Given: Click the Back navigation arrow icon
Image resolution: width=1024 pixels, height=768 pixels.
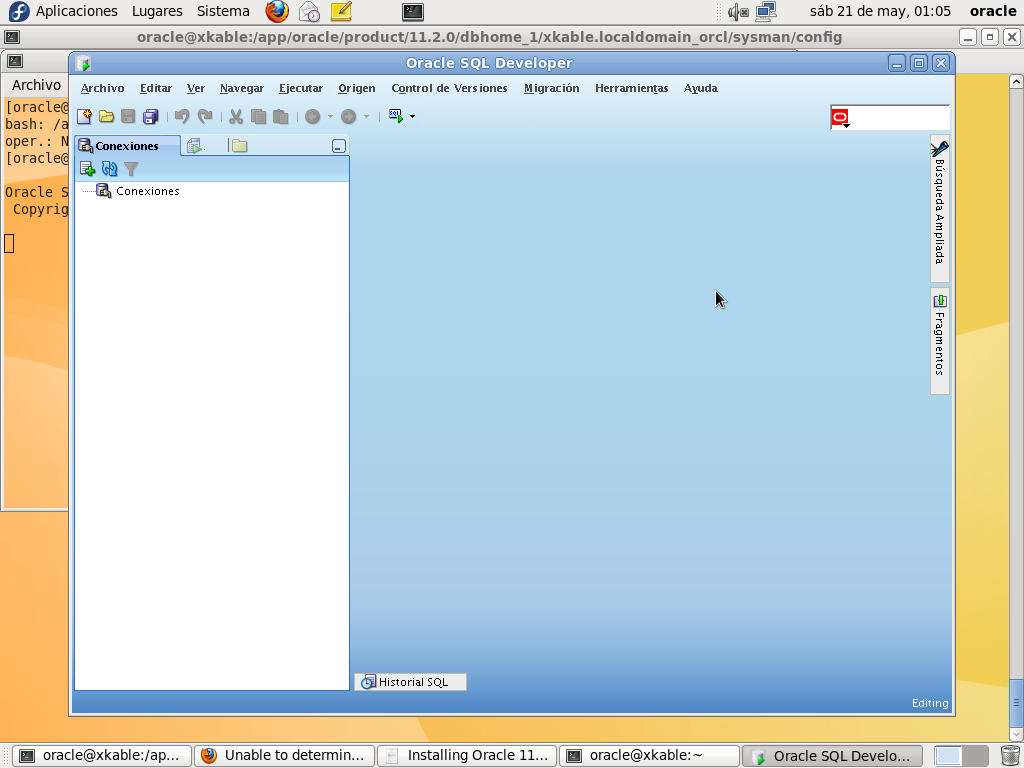Looking at the screenshot, I should (313, 116).
